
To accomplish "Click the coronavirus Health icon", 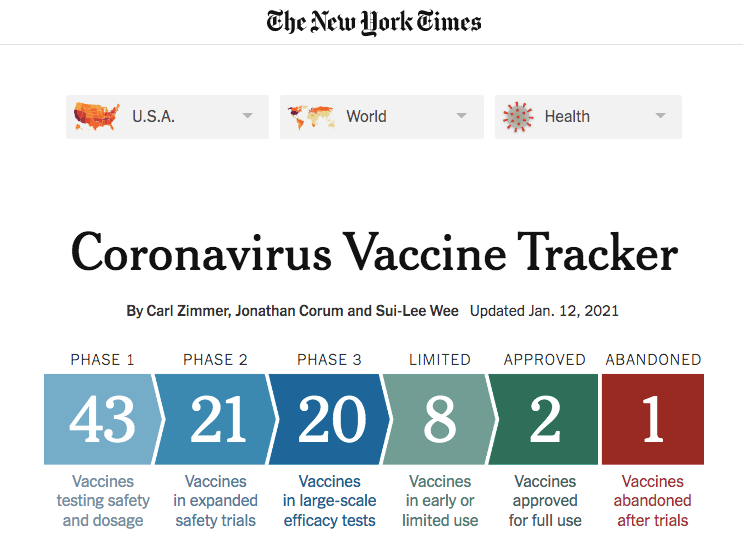I will pyautogui.click(x=518, y=117).
